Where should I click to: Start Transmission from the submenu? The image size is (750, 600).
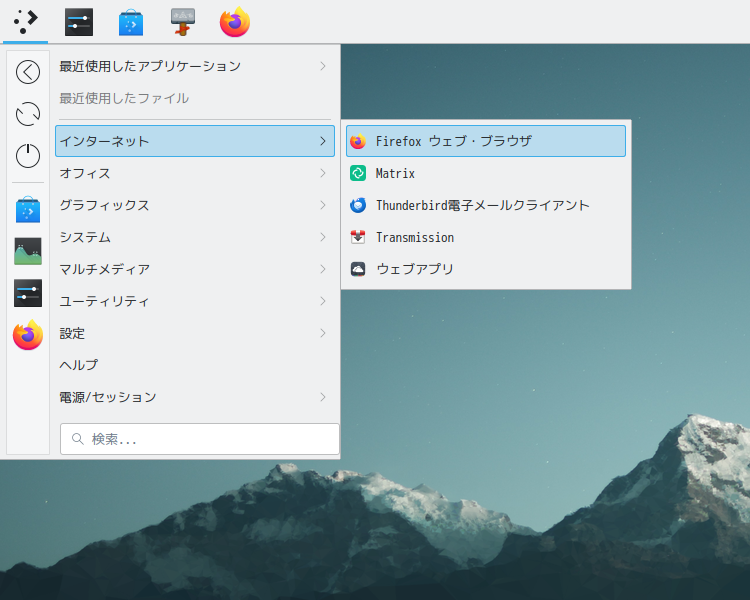coord(485,237)
